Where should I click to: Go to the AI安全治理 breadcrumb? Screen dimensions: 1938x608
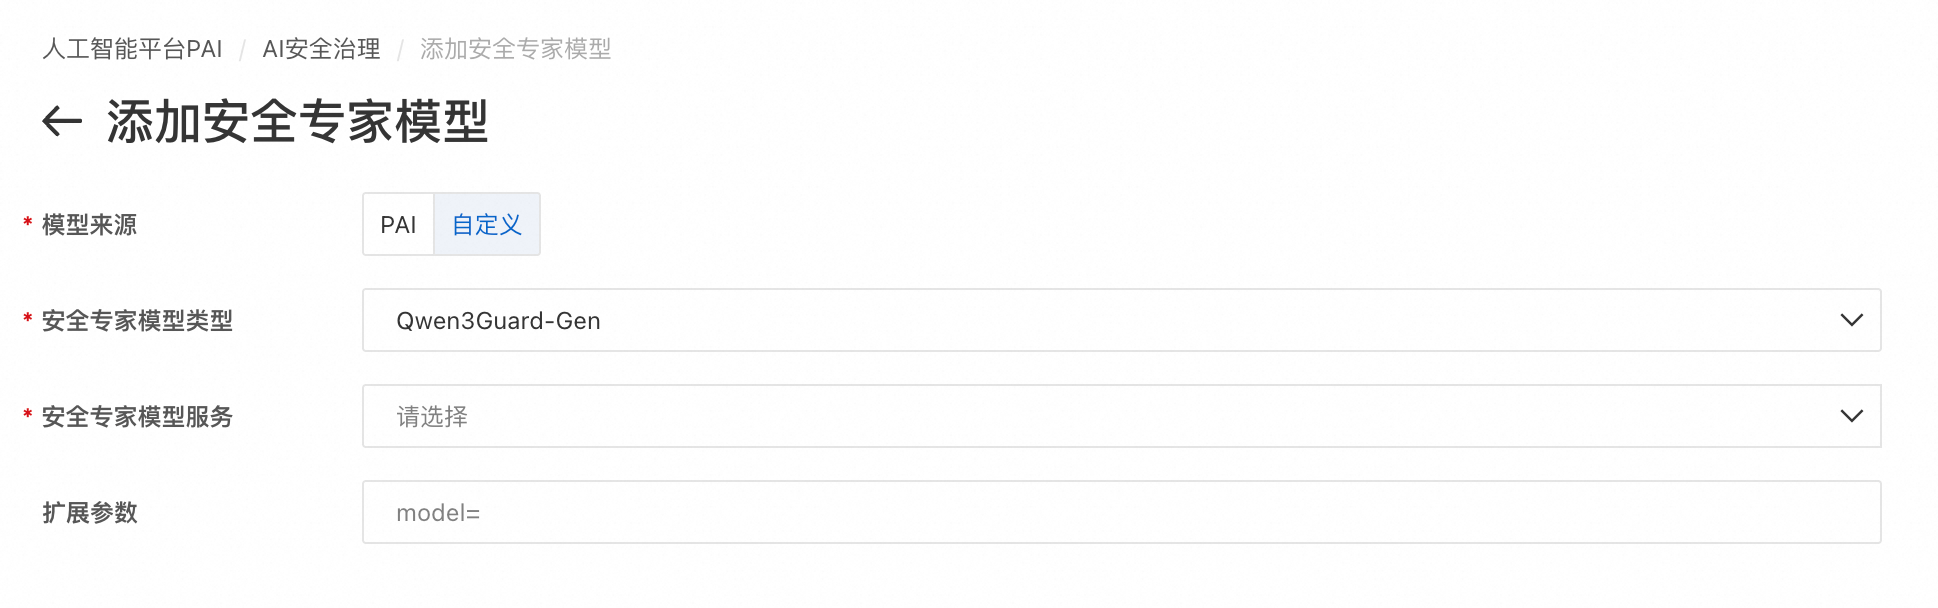[321, 49]
